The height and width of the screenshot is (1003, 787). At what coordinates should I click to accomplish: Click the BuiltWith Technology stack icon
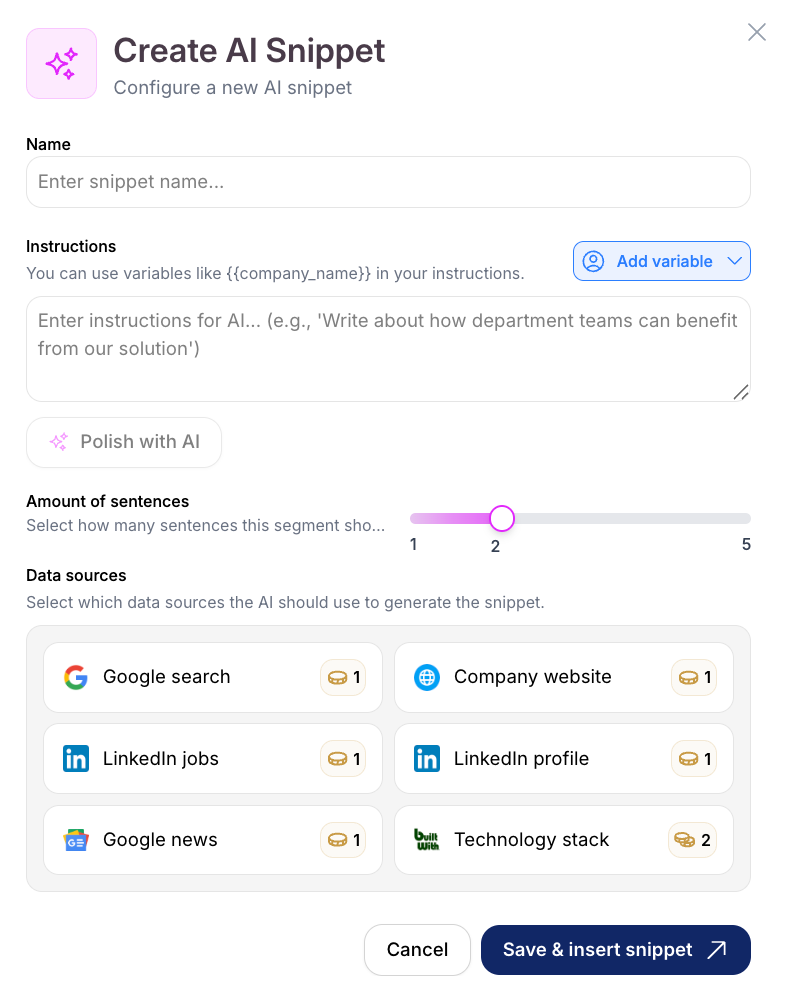tap(427, 840)
